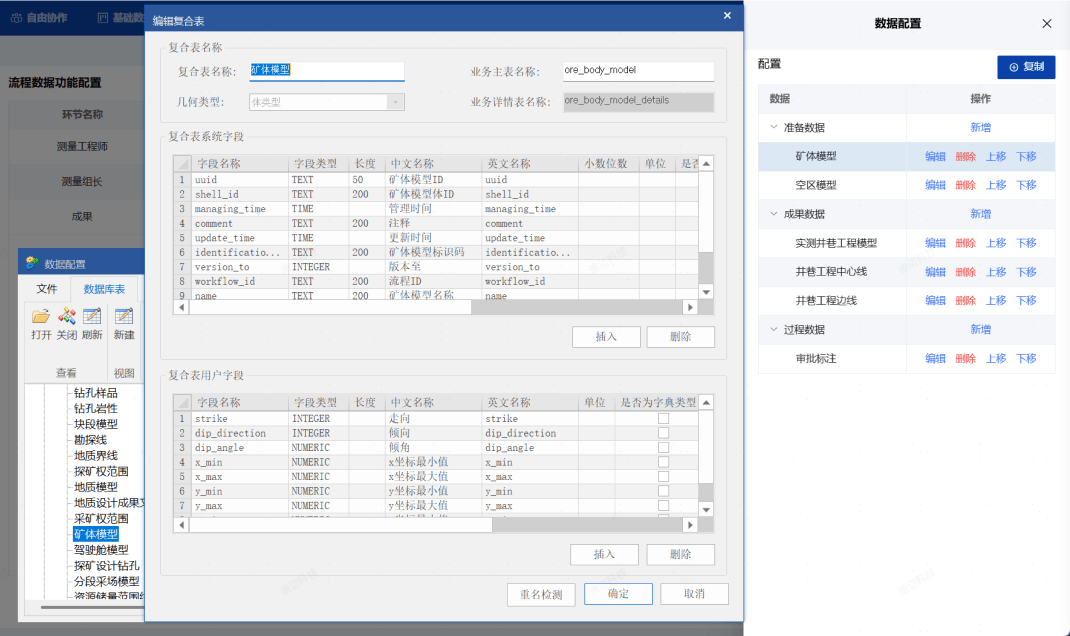Image resolution: width=1070 pixels, height=636 pixels.
Task: Click the 新建 icon in the toolbar
Action: point(124,316)
